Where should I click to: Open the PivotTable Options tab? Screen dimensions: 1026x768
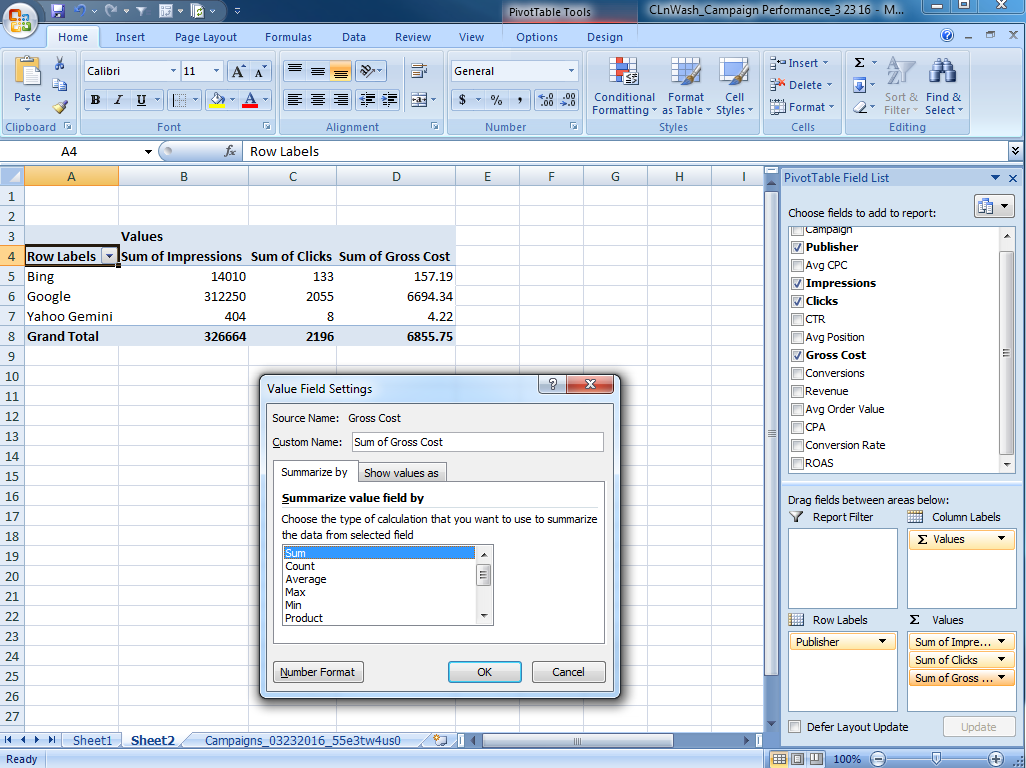537,37
